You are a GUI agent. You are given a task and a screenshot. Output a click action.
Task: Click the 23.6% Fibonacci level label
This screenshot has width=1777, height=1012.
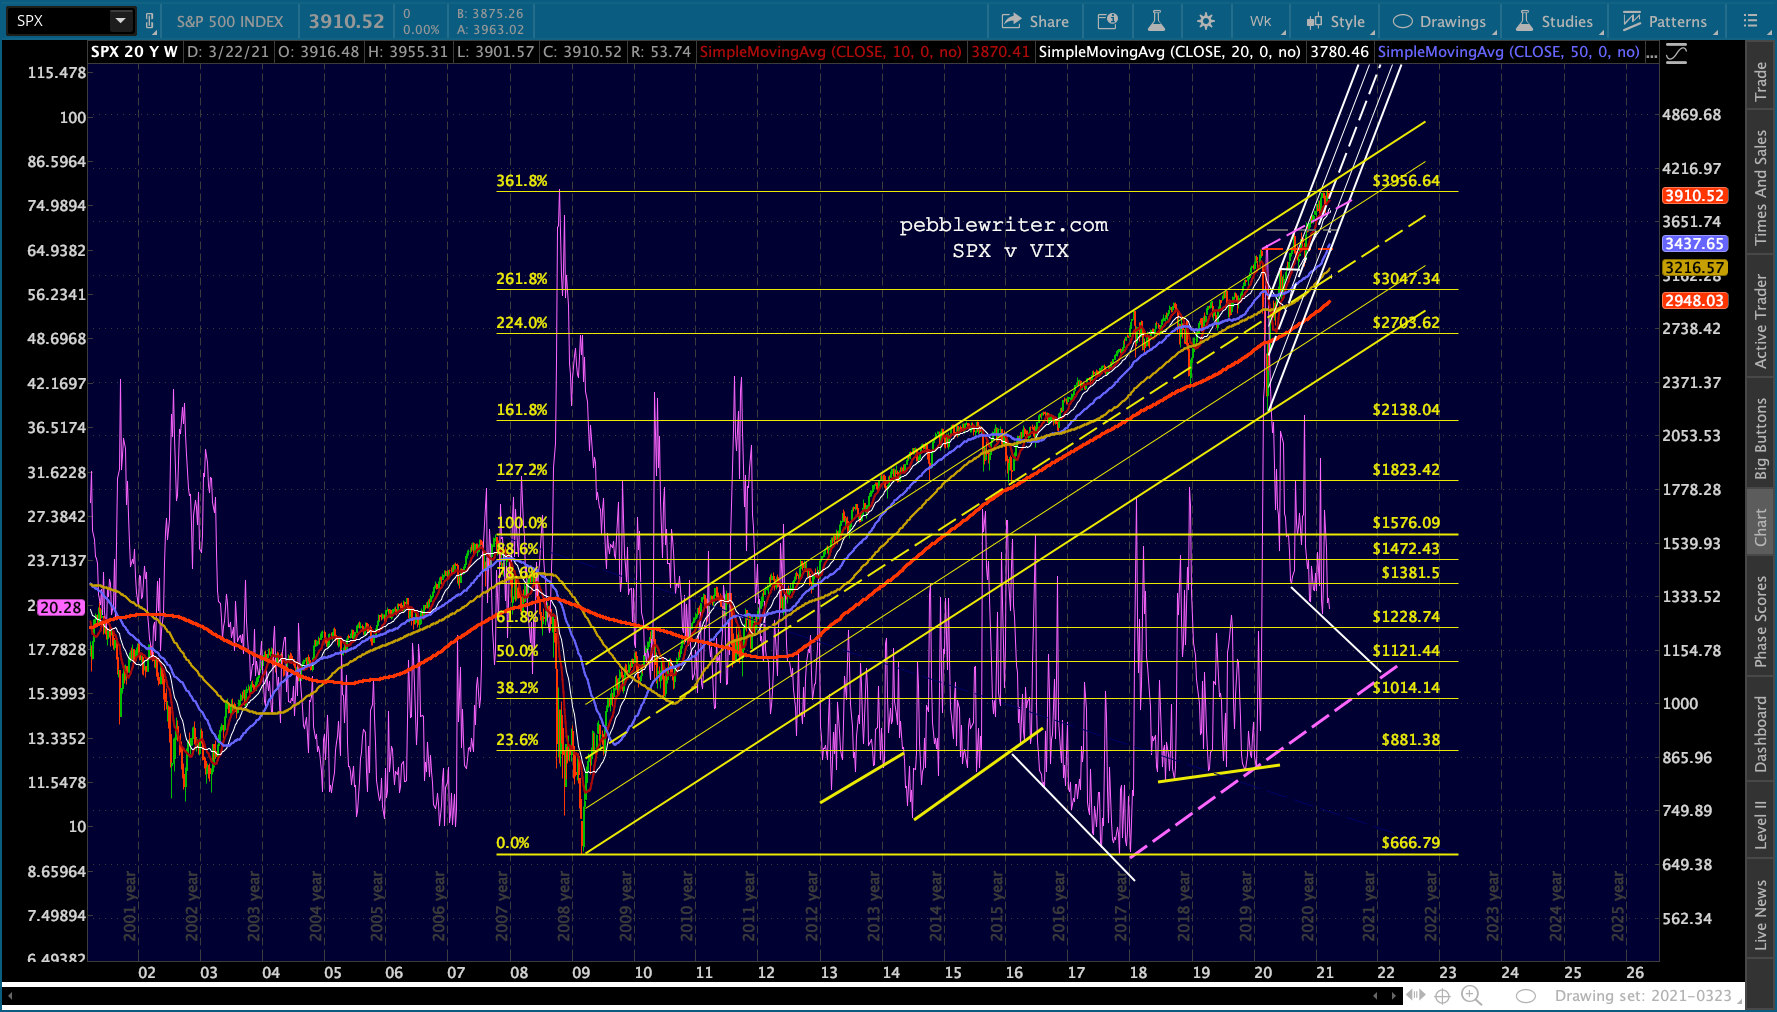517,740
